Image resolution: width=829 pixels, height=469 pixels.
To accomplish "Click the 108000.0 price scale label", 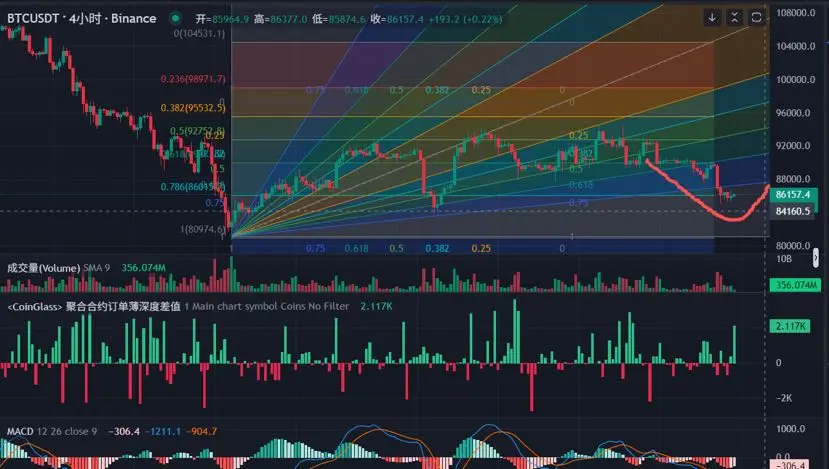I will point(796,13).
